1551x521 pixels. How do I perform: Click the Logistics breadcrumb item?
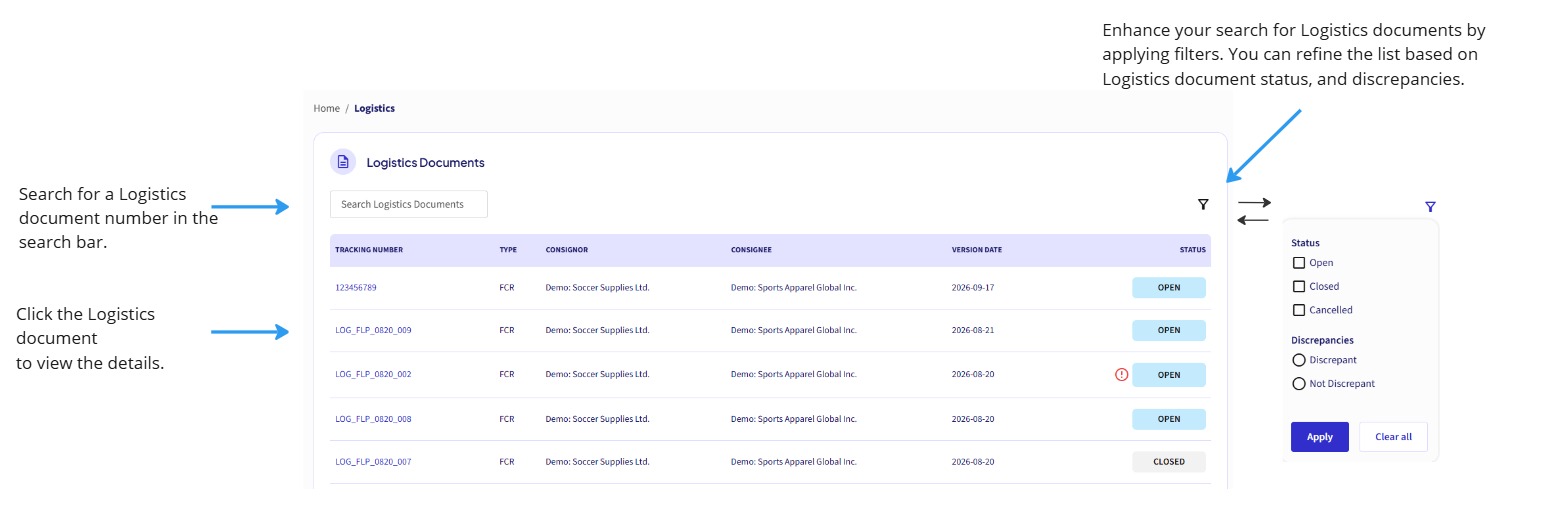point(374,108)
